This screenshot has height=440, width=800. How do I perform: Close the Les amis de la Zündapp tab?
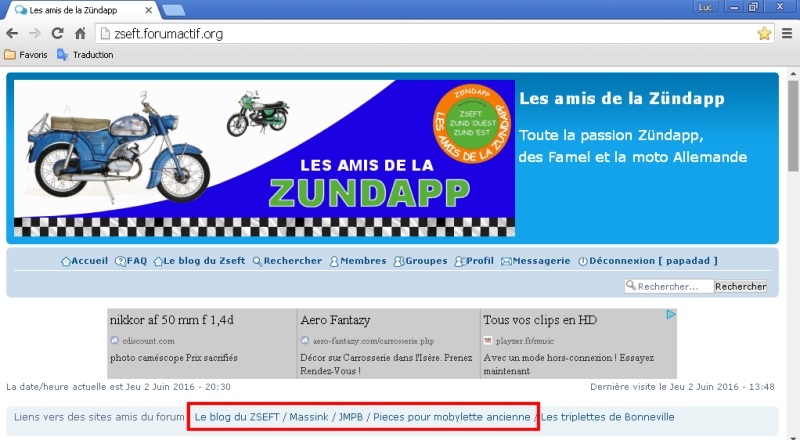click(148, 10)
